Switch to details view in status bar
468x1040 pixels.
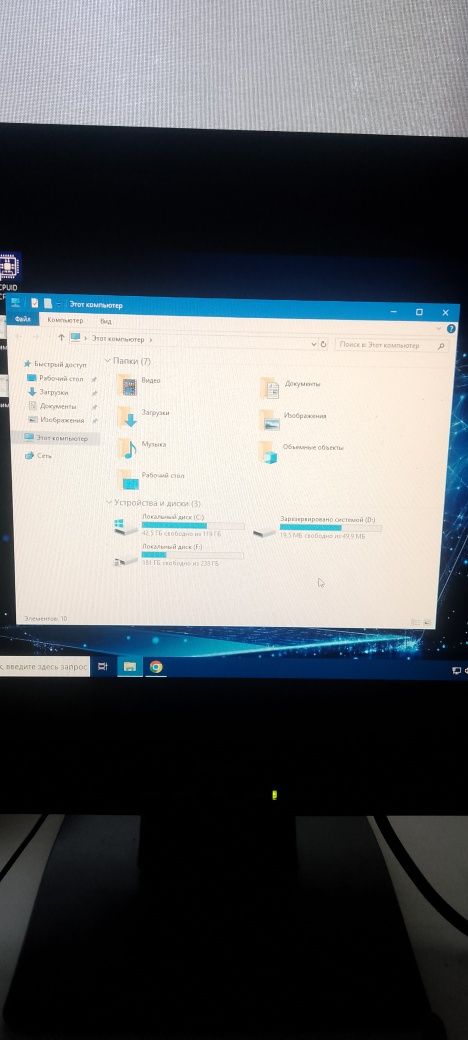[x=415, y=622]
